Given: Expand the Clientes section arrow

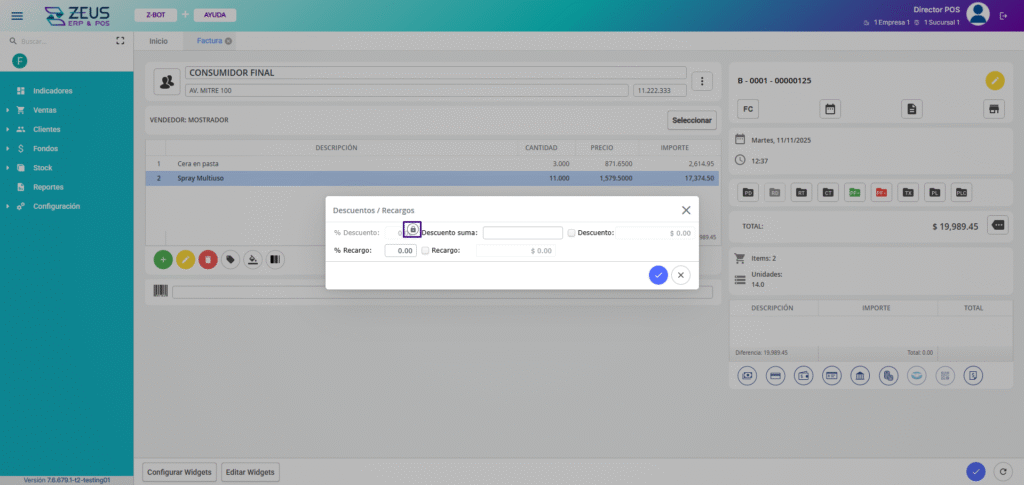Looking at the screenshot, I should (8, 130).
